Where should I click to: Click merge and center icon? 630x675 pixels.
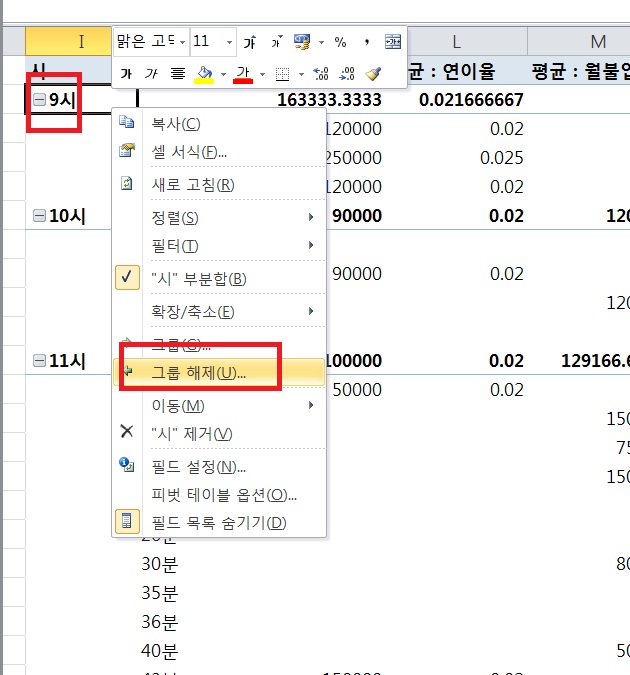[x=393, y=42]
